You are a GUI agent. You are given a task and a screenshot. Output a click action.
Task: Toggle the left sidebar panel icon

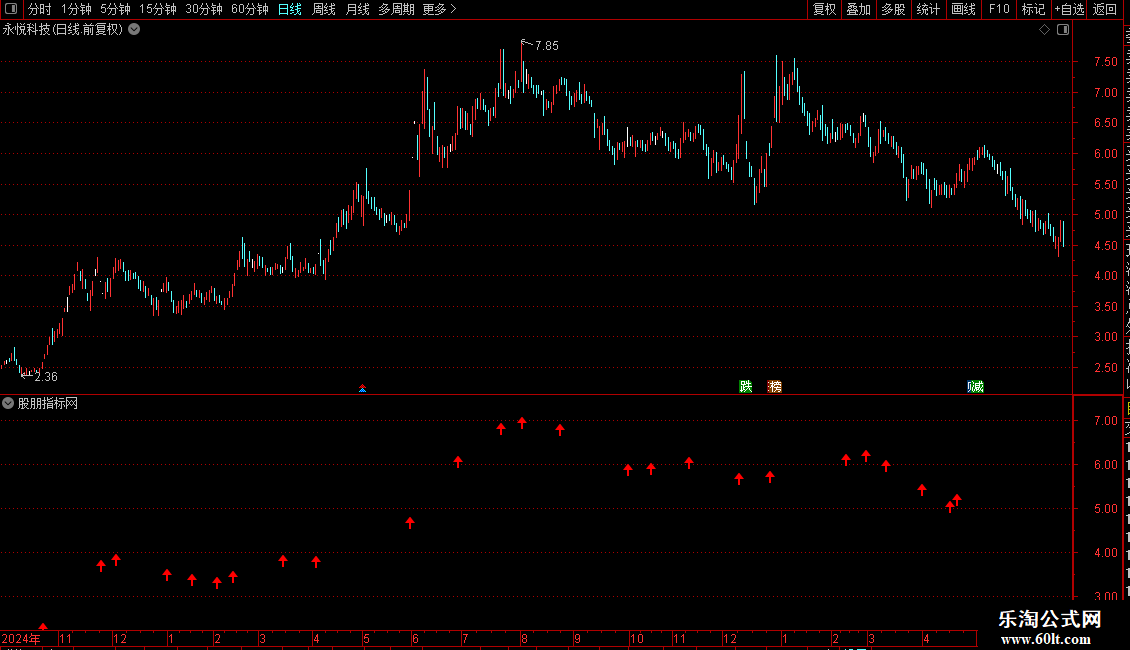11,9
